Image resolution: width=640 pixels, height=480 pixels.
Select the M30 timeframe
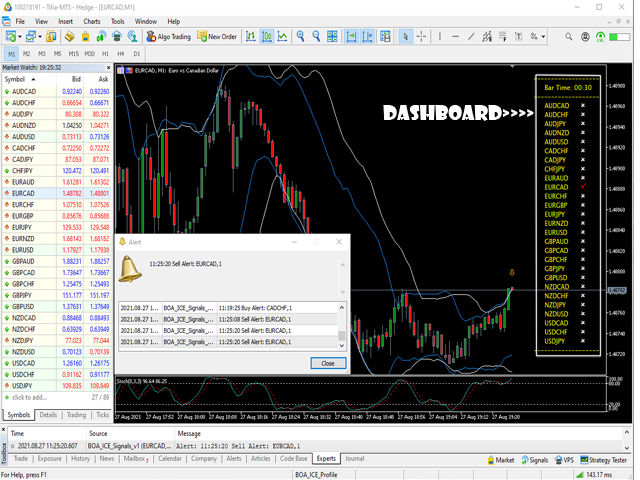(x=89, y=54)
